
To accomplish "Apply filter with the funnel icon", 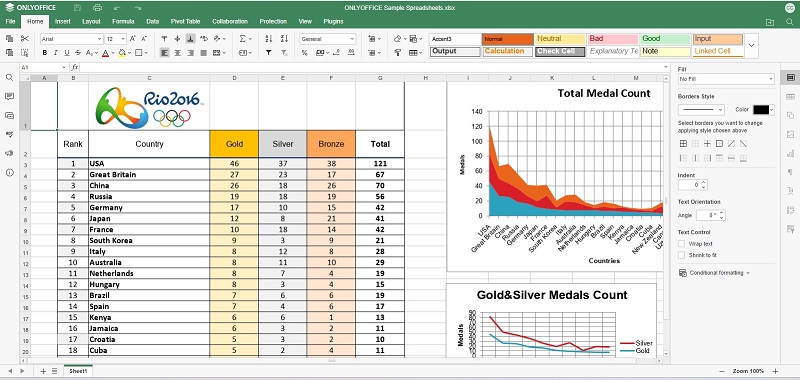I will [269, 53].
